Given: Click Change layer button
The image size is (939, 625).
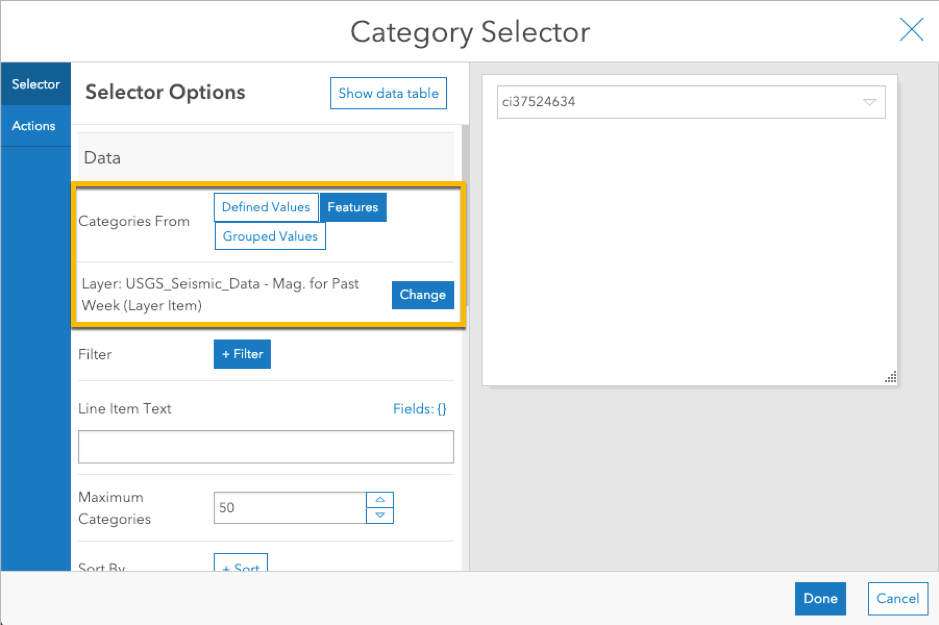Looking at the screenshot, I should [422, 295].
